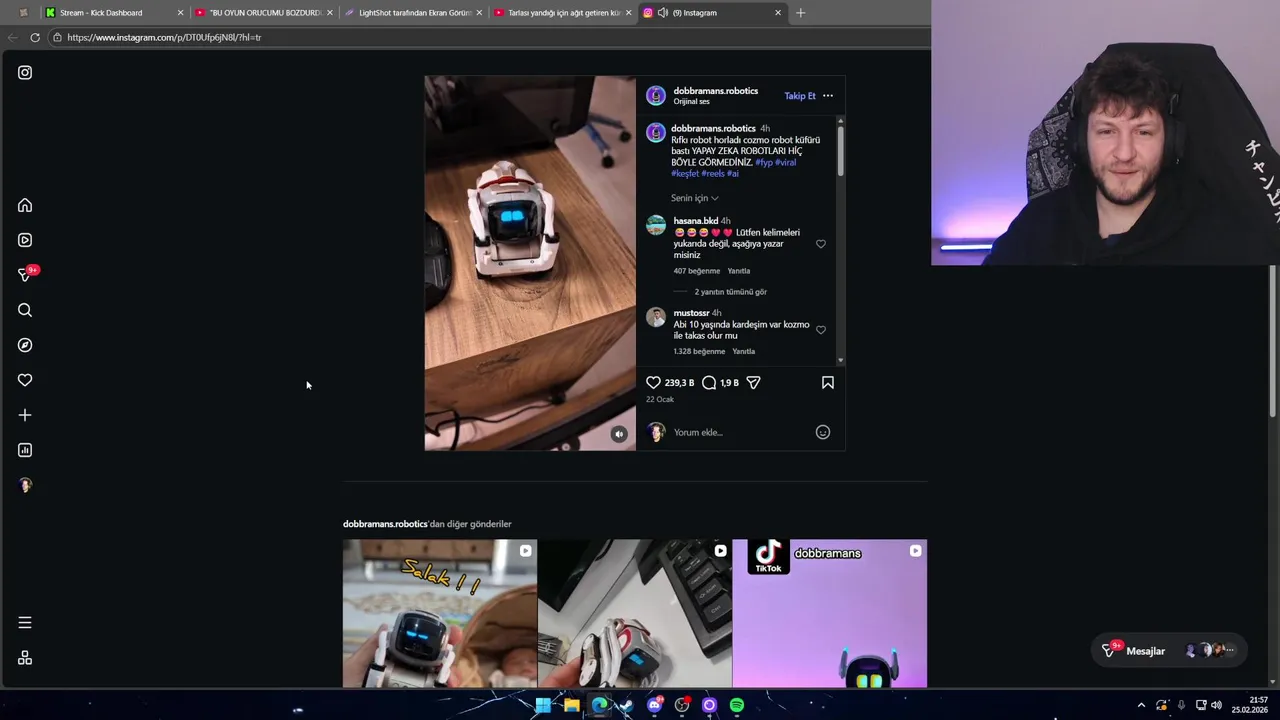Open Windows Start menu

[543, 705]
